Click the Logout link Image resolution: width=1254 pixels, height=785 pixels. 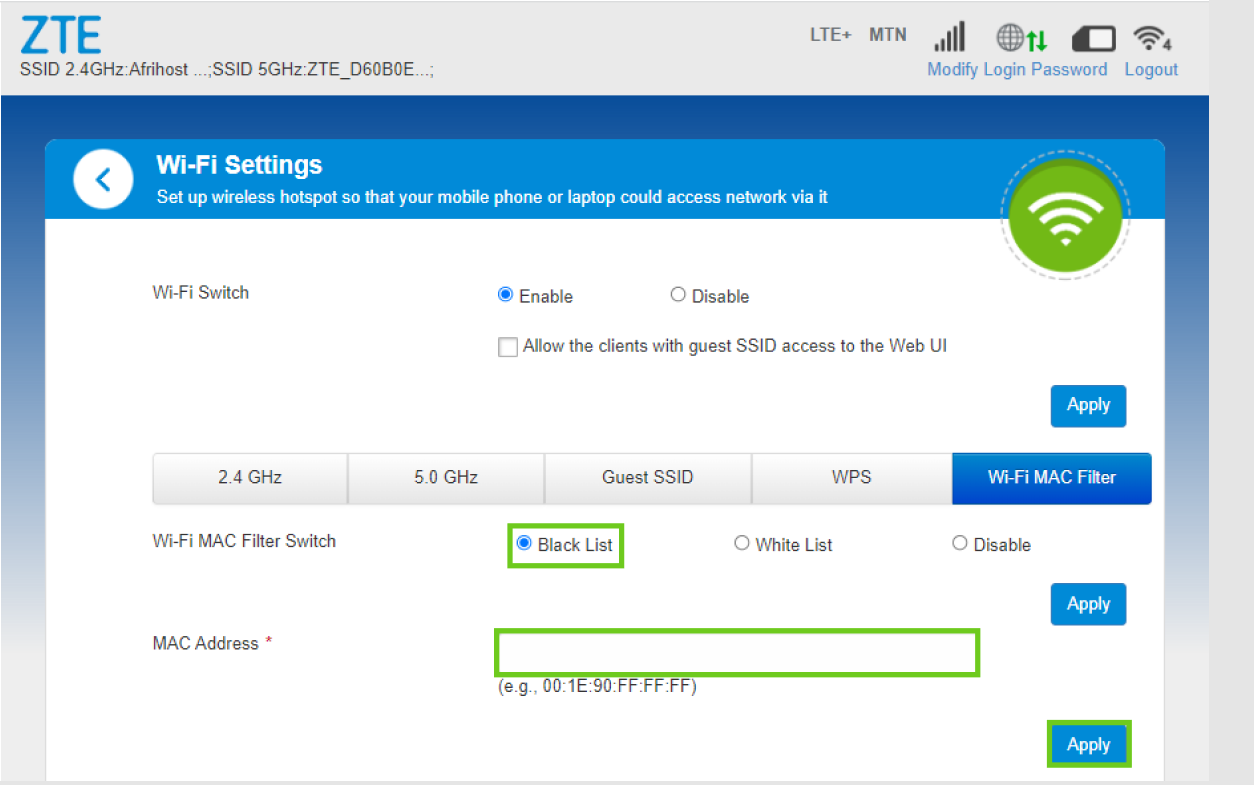1151,69
